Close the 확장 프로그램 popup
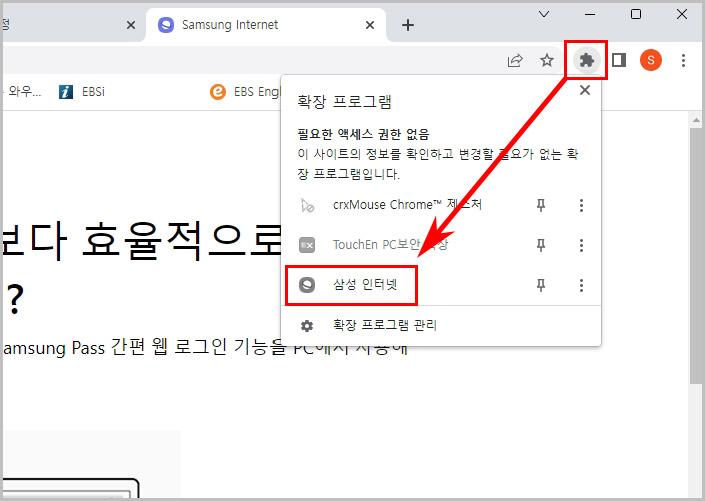The image size is (705, 501). point(585,90)
